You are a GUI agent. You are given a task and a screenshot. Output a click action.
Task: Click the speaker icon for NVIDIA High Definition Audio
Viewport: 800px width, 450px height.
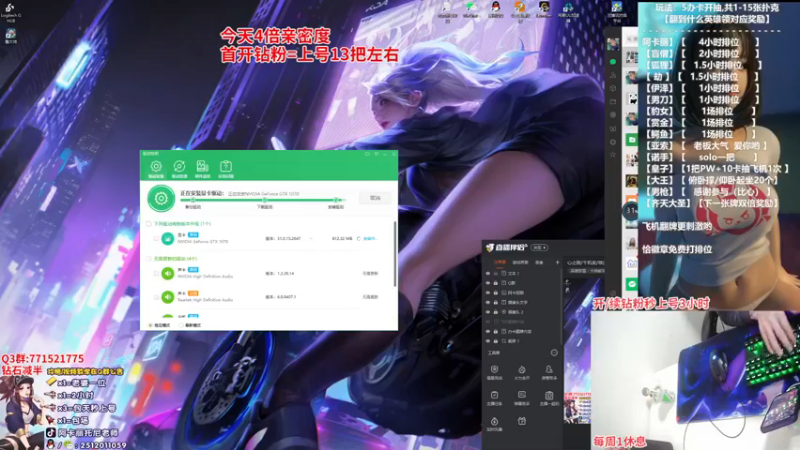coord(168,273)
